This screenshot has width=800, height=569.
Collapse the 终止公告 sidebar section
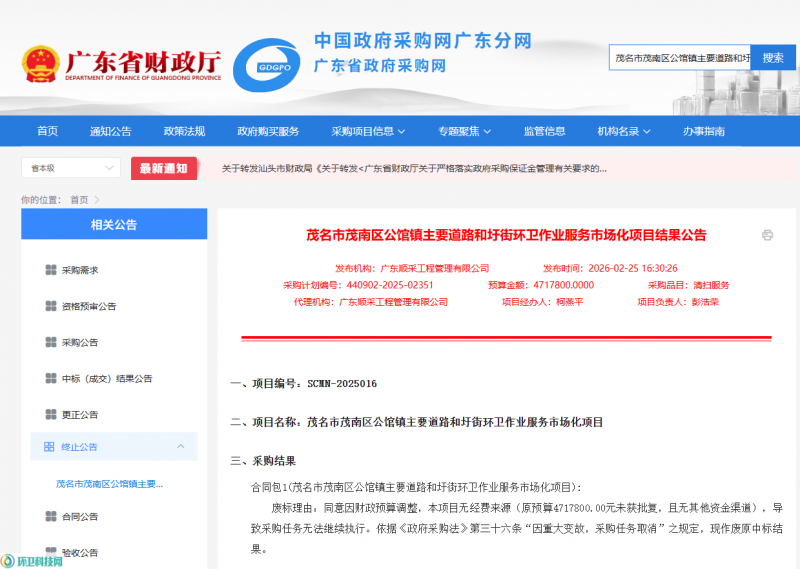[180, 447]
